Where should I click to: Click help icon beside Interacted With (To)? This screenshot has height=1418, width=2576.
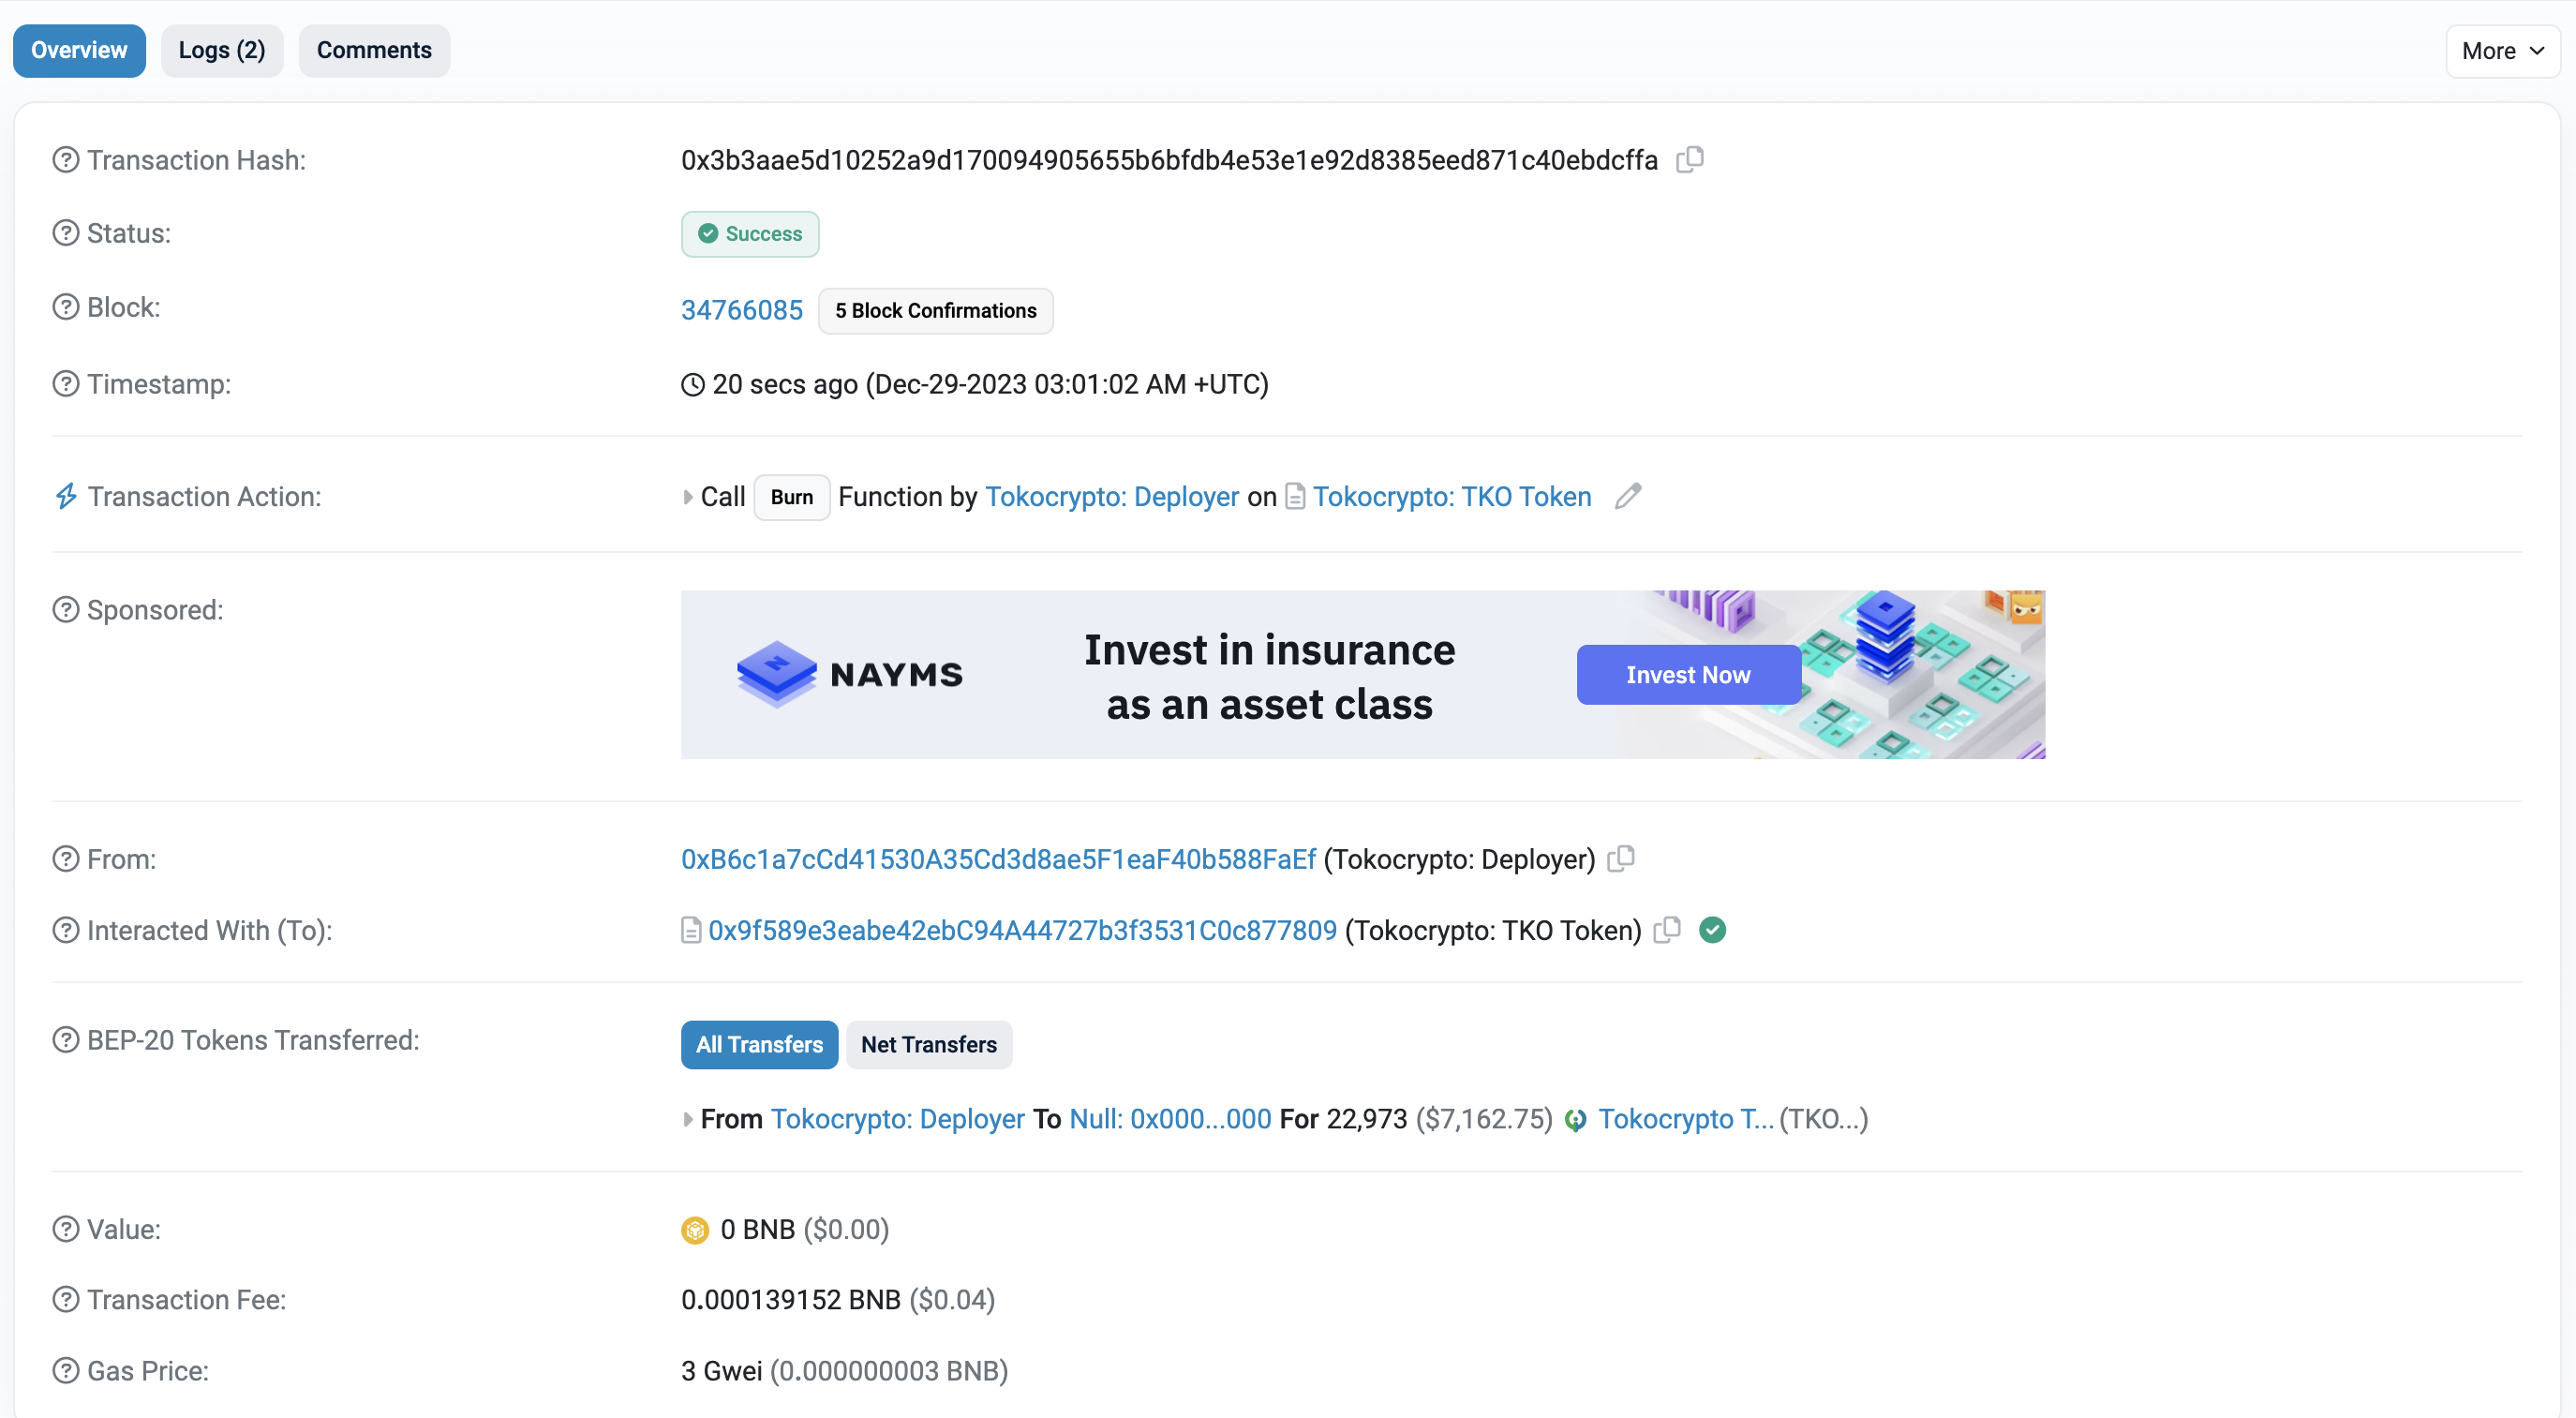[x=66, y=930]
